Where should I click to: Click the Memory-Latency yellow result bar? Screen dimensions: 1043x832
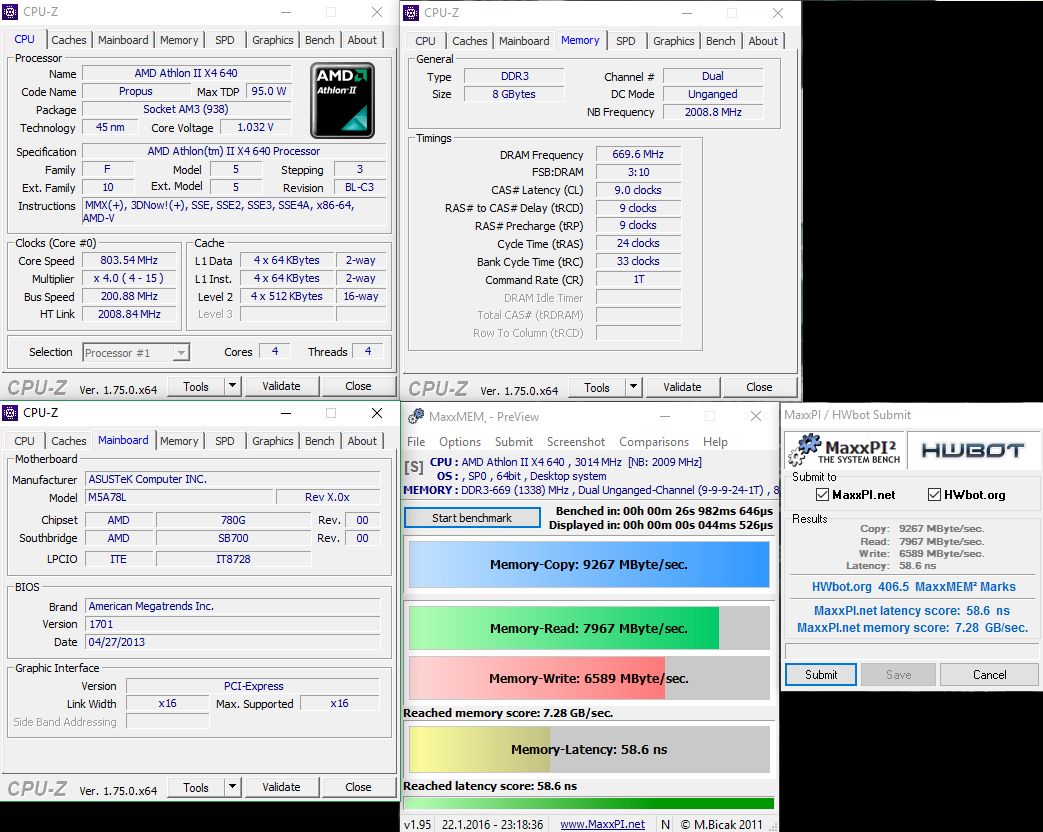[589, 750]
